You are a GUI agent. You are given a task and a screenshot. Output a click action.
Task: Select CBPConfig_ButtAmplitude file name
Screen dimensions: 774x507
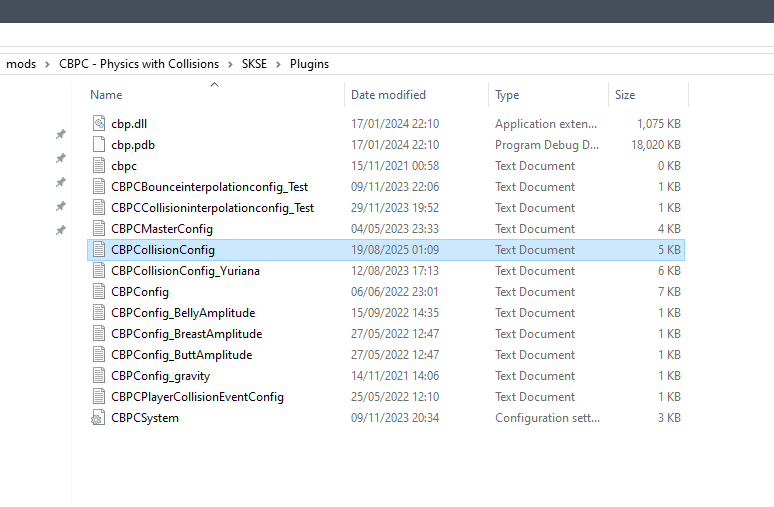182,354
